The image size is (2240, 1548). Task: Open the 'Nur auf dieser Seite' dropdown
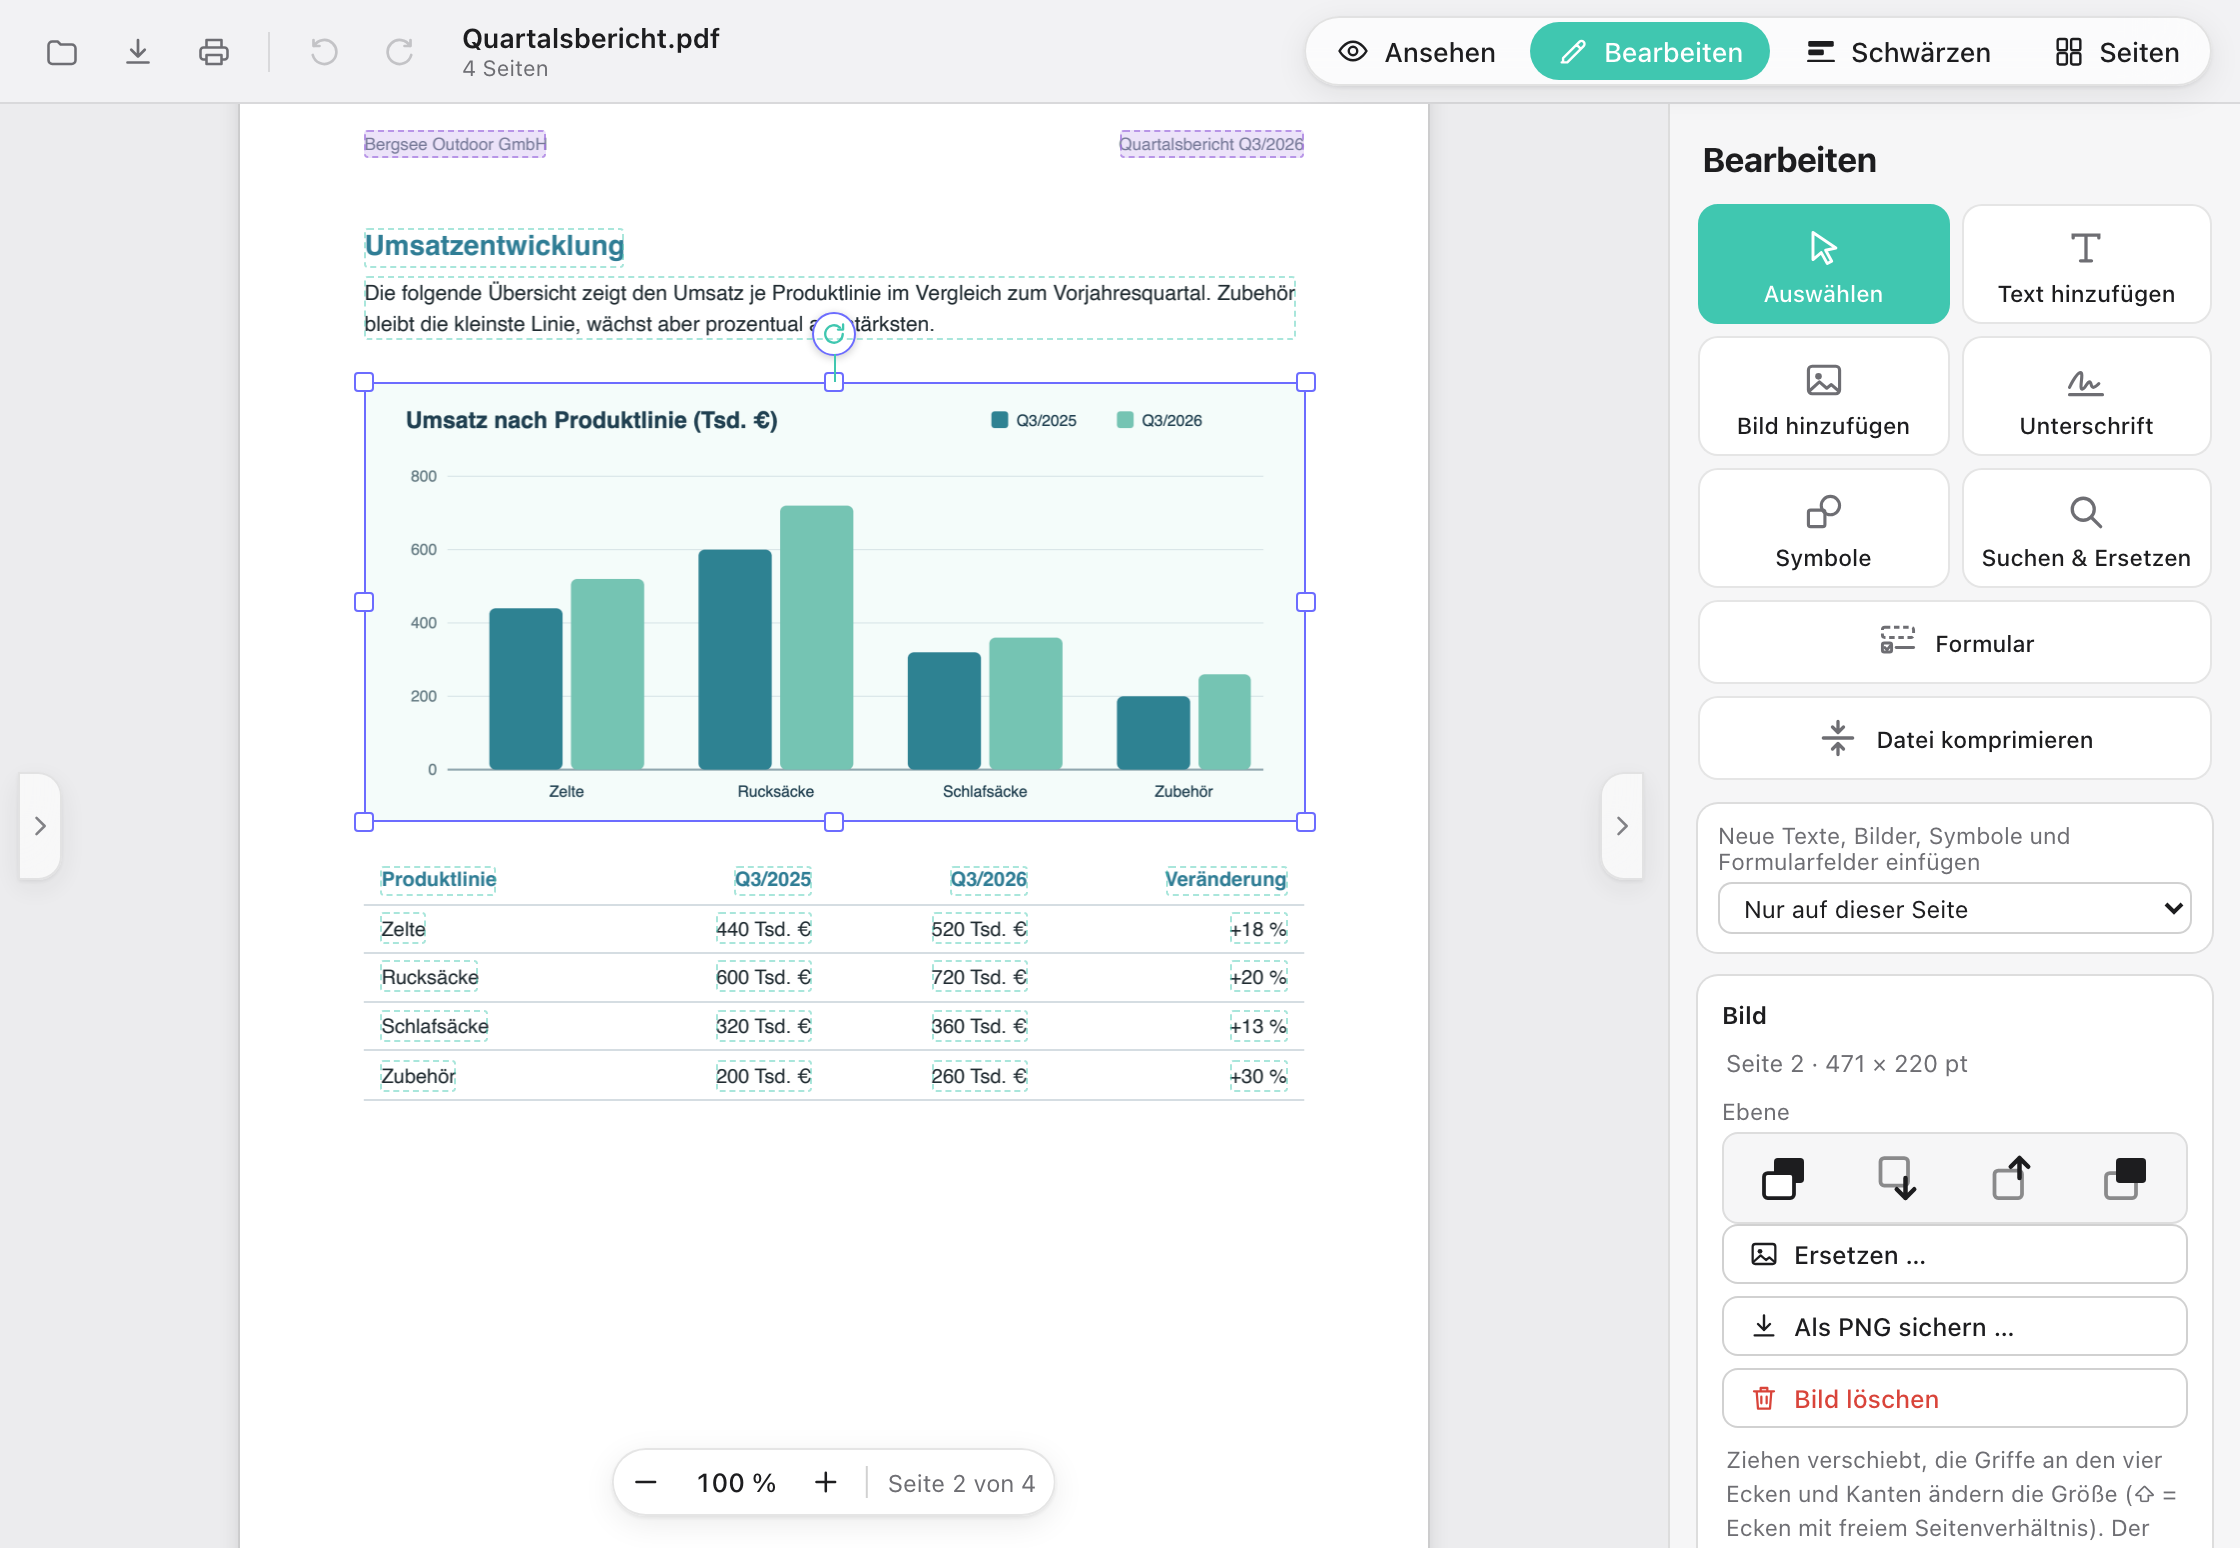[x=1955, y=909]
